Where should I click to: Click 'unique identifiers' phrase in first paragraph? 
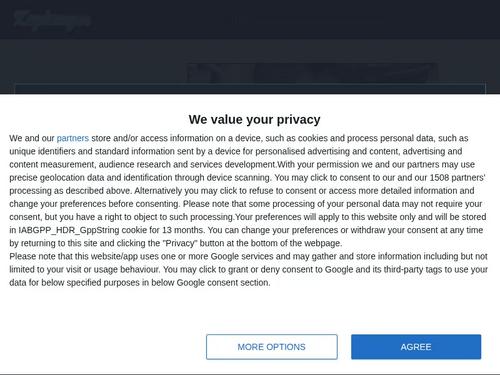(42, 151)
